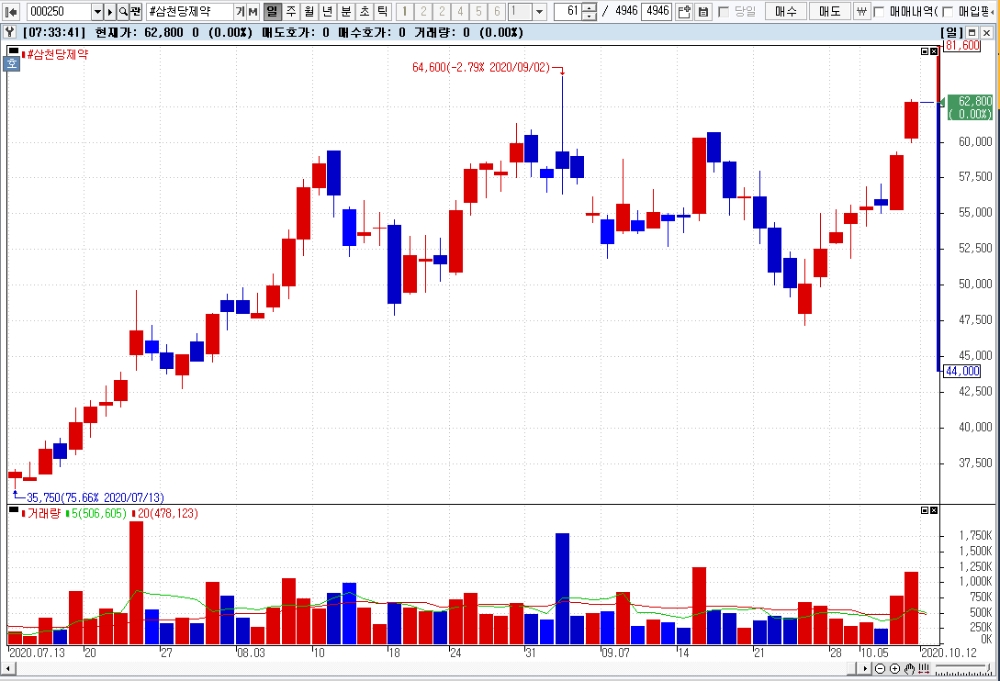Open the stock search magnifier icon
The height and width of the screenshot is (681, 1000).
coord(123,11)
